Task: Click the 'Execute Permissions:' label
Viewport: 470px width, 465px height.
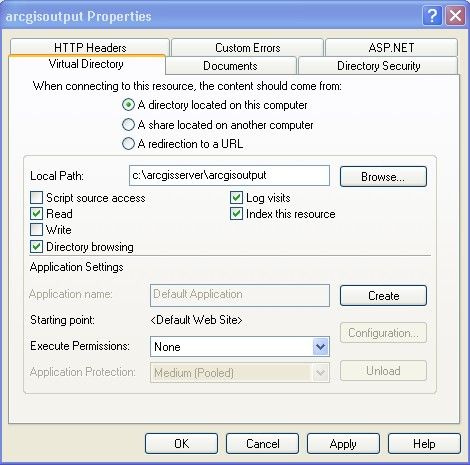Action: 80,346
